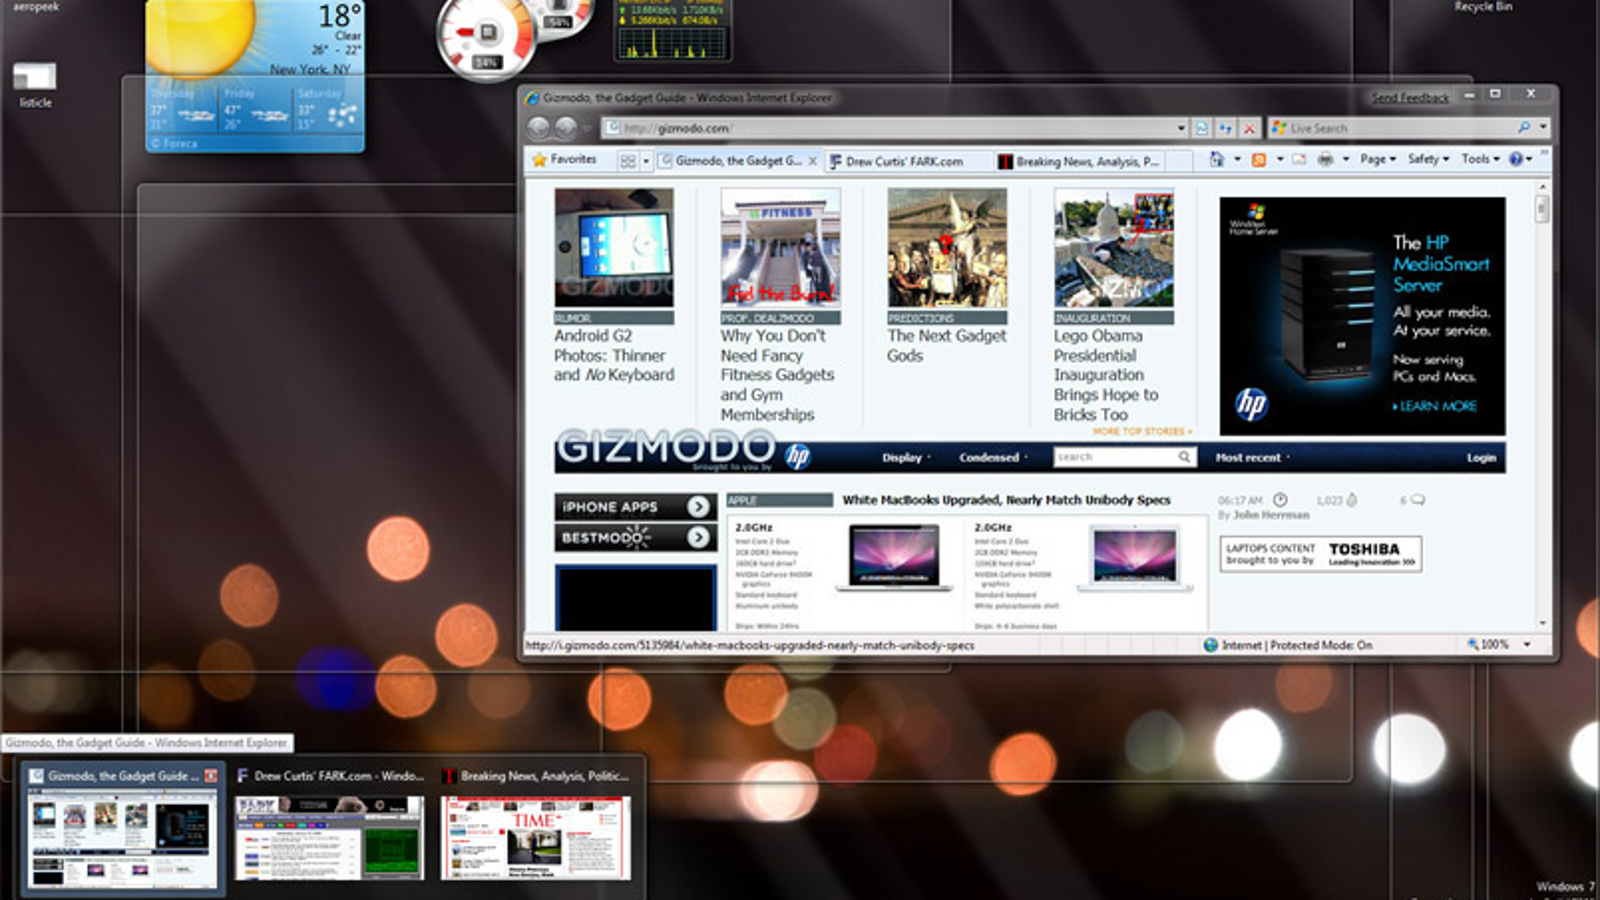Open the Print options dropdown arrow
This screenshot has height=900, width=1600.
(x=1346, y=159)
